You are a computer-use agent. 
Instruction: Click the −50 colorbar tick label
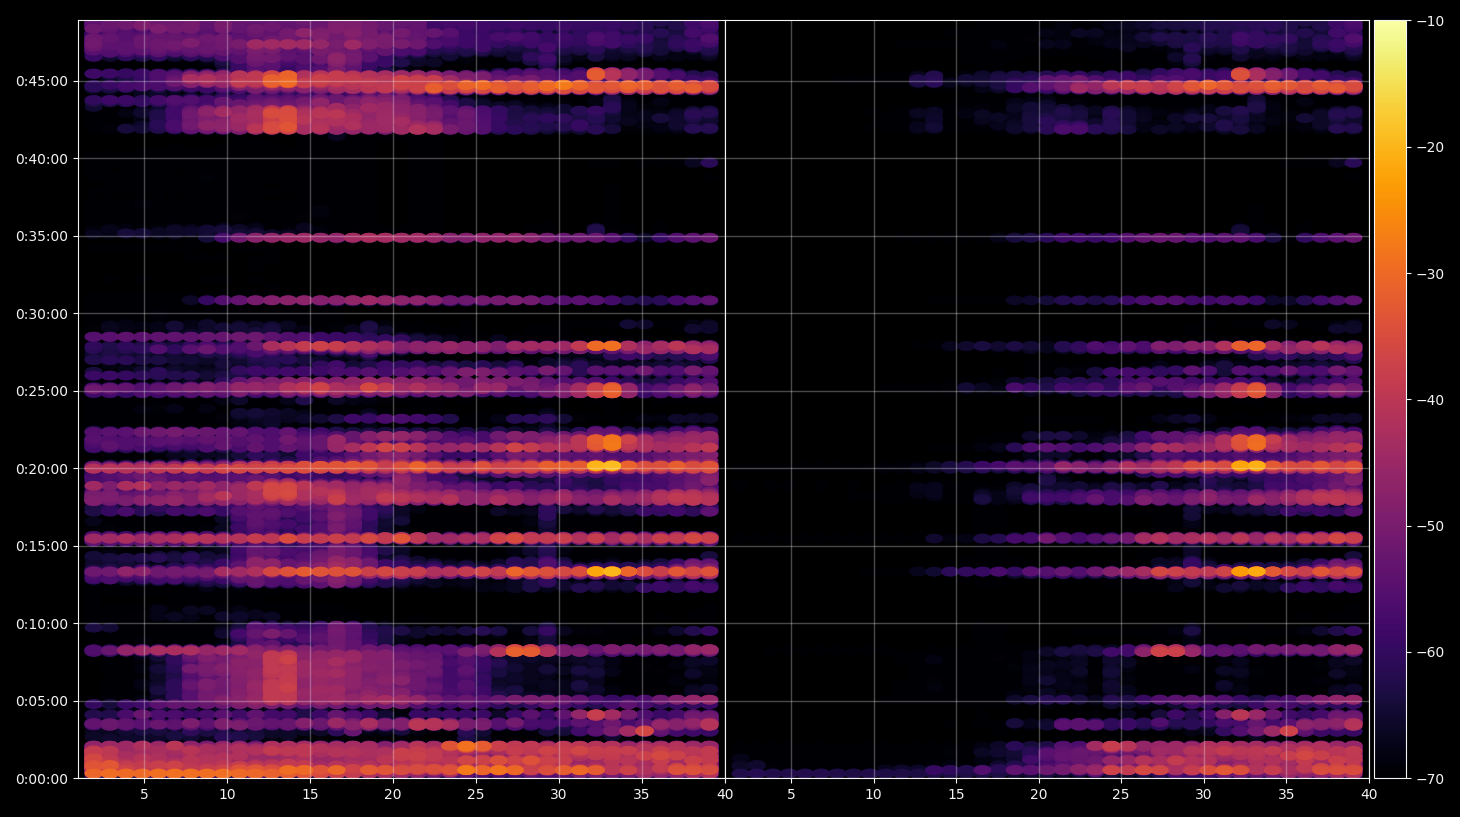pyautogui.click(x=1430, y=527)
